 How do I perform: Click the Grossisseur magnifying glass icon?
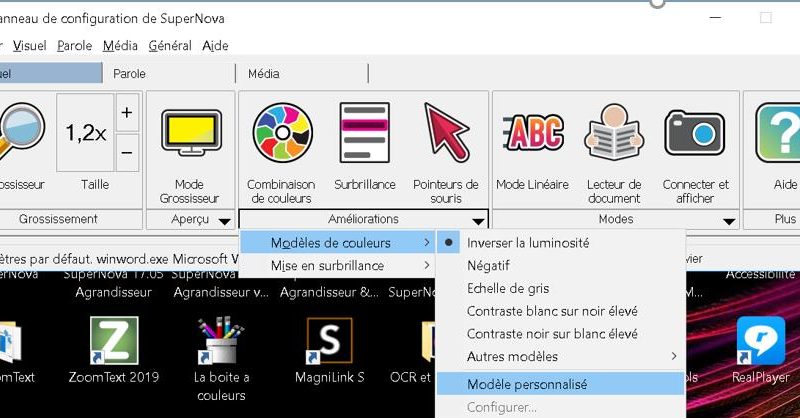point(20,132)
